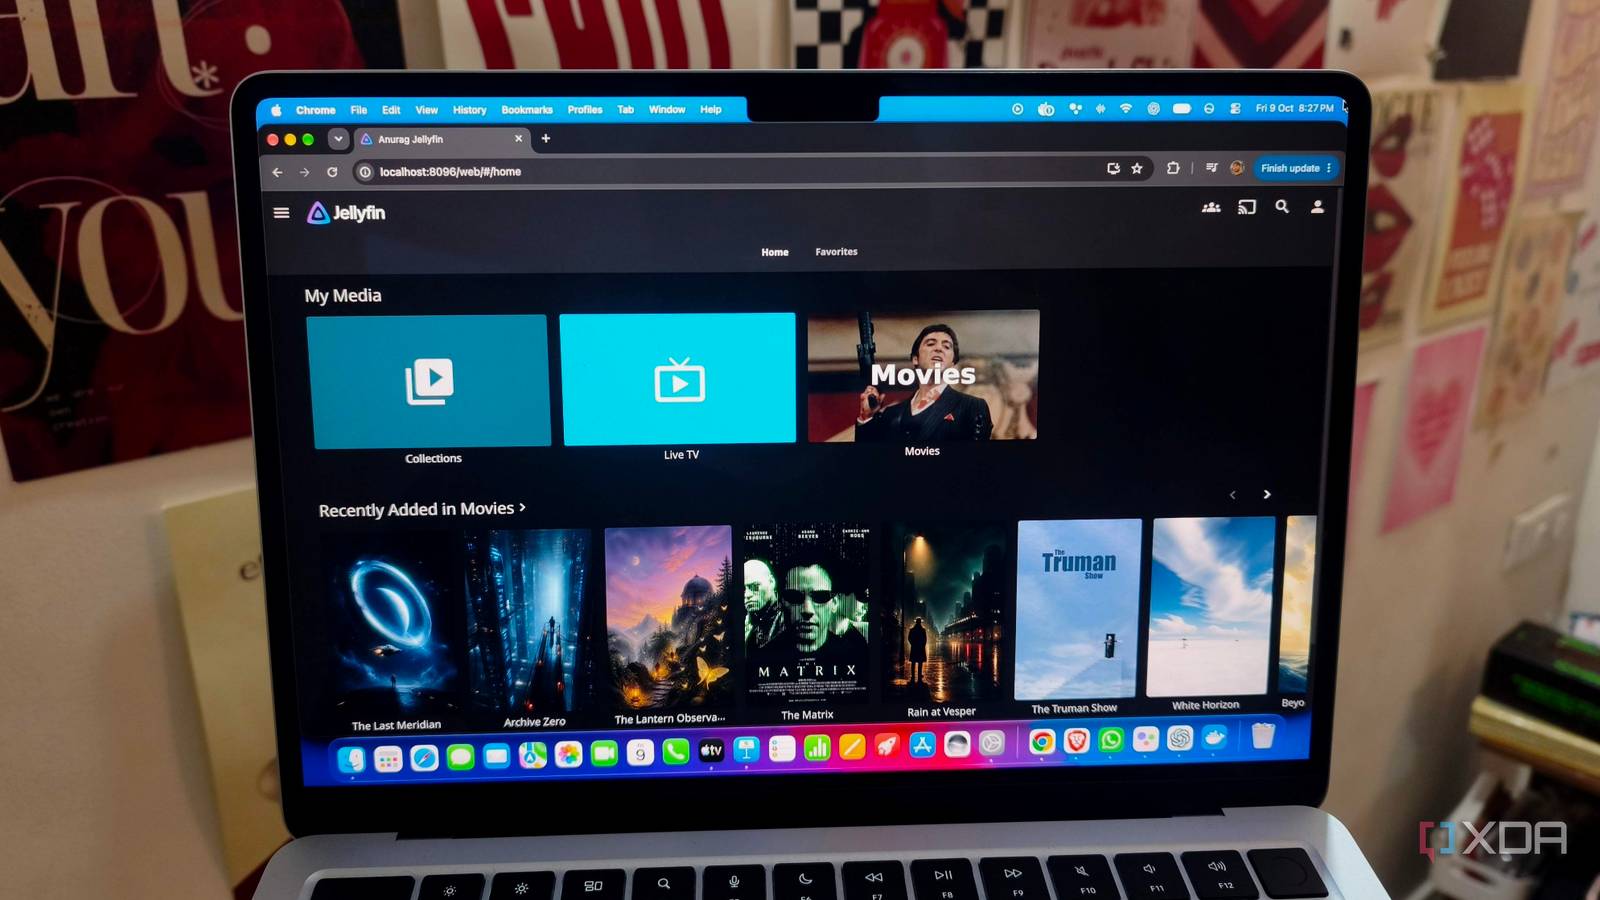Open the SyncPlay group icon
This screenshot has height=900, width=1600.
pos(1211,207)
